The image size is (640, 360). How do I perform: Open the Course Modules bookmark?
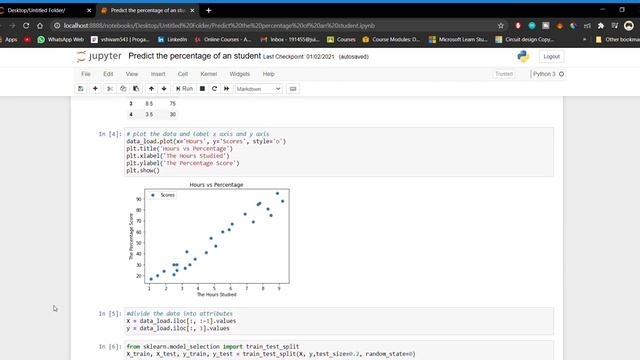pos(391,40)
